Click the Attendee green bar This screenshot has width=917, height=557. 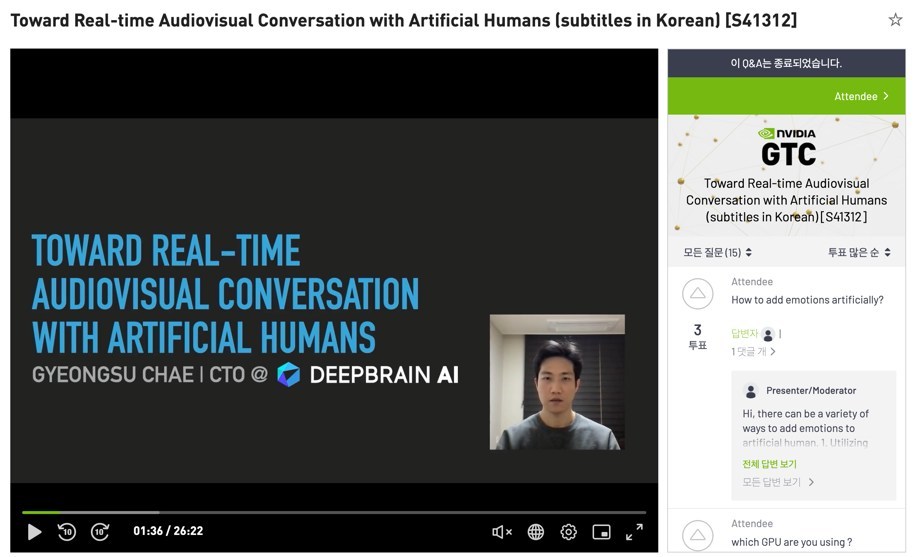pyautogui.click(x=786, y=96)
